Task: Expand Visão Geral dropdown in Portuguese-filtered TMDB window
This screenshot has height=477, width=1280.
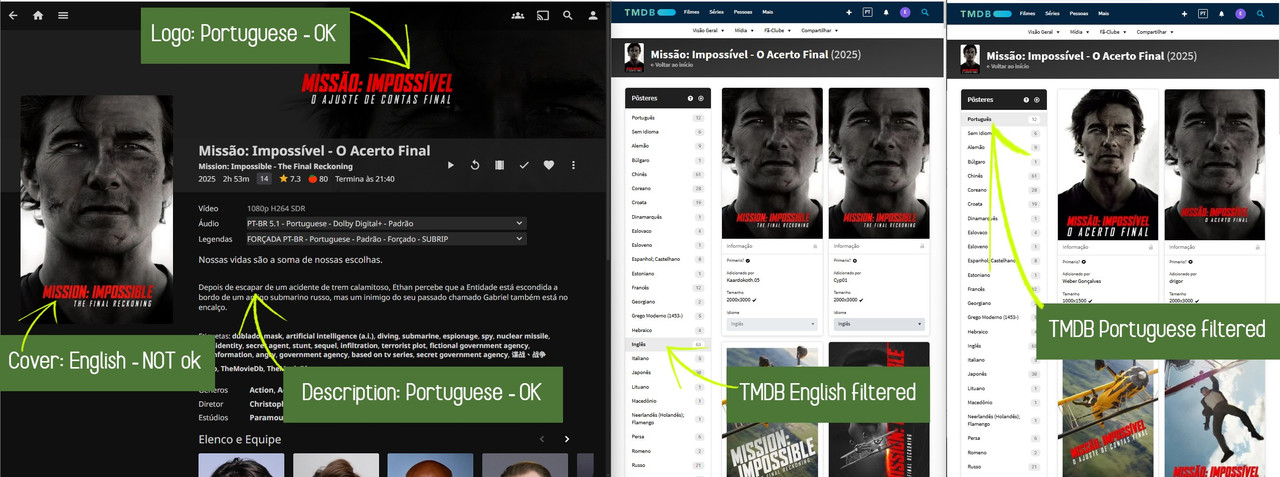Action: [x=1043, y=31]
